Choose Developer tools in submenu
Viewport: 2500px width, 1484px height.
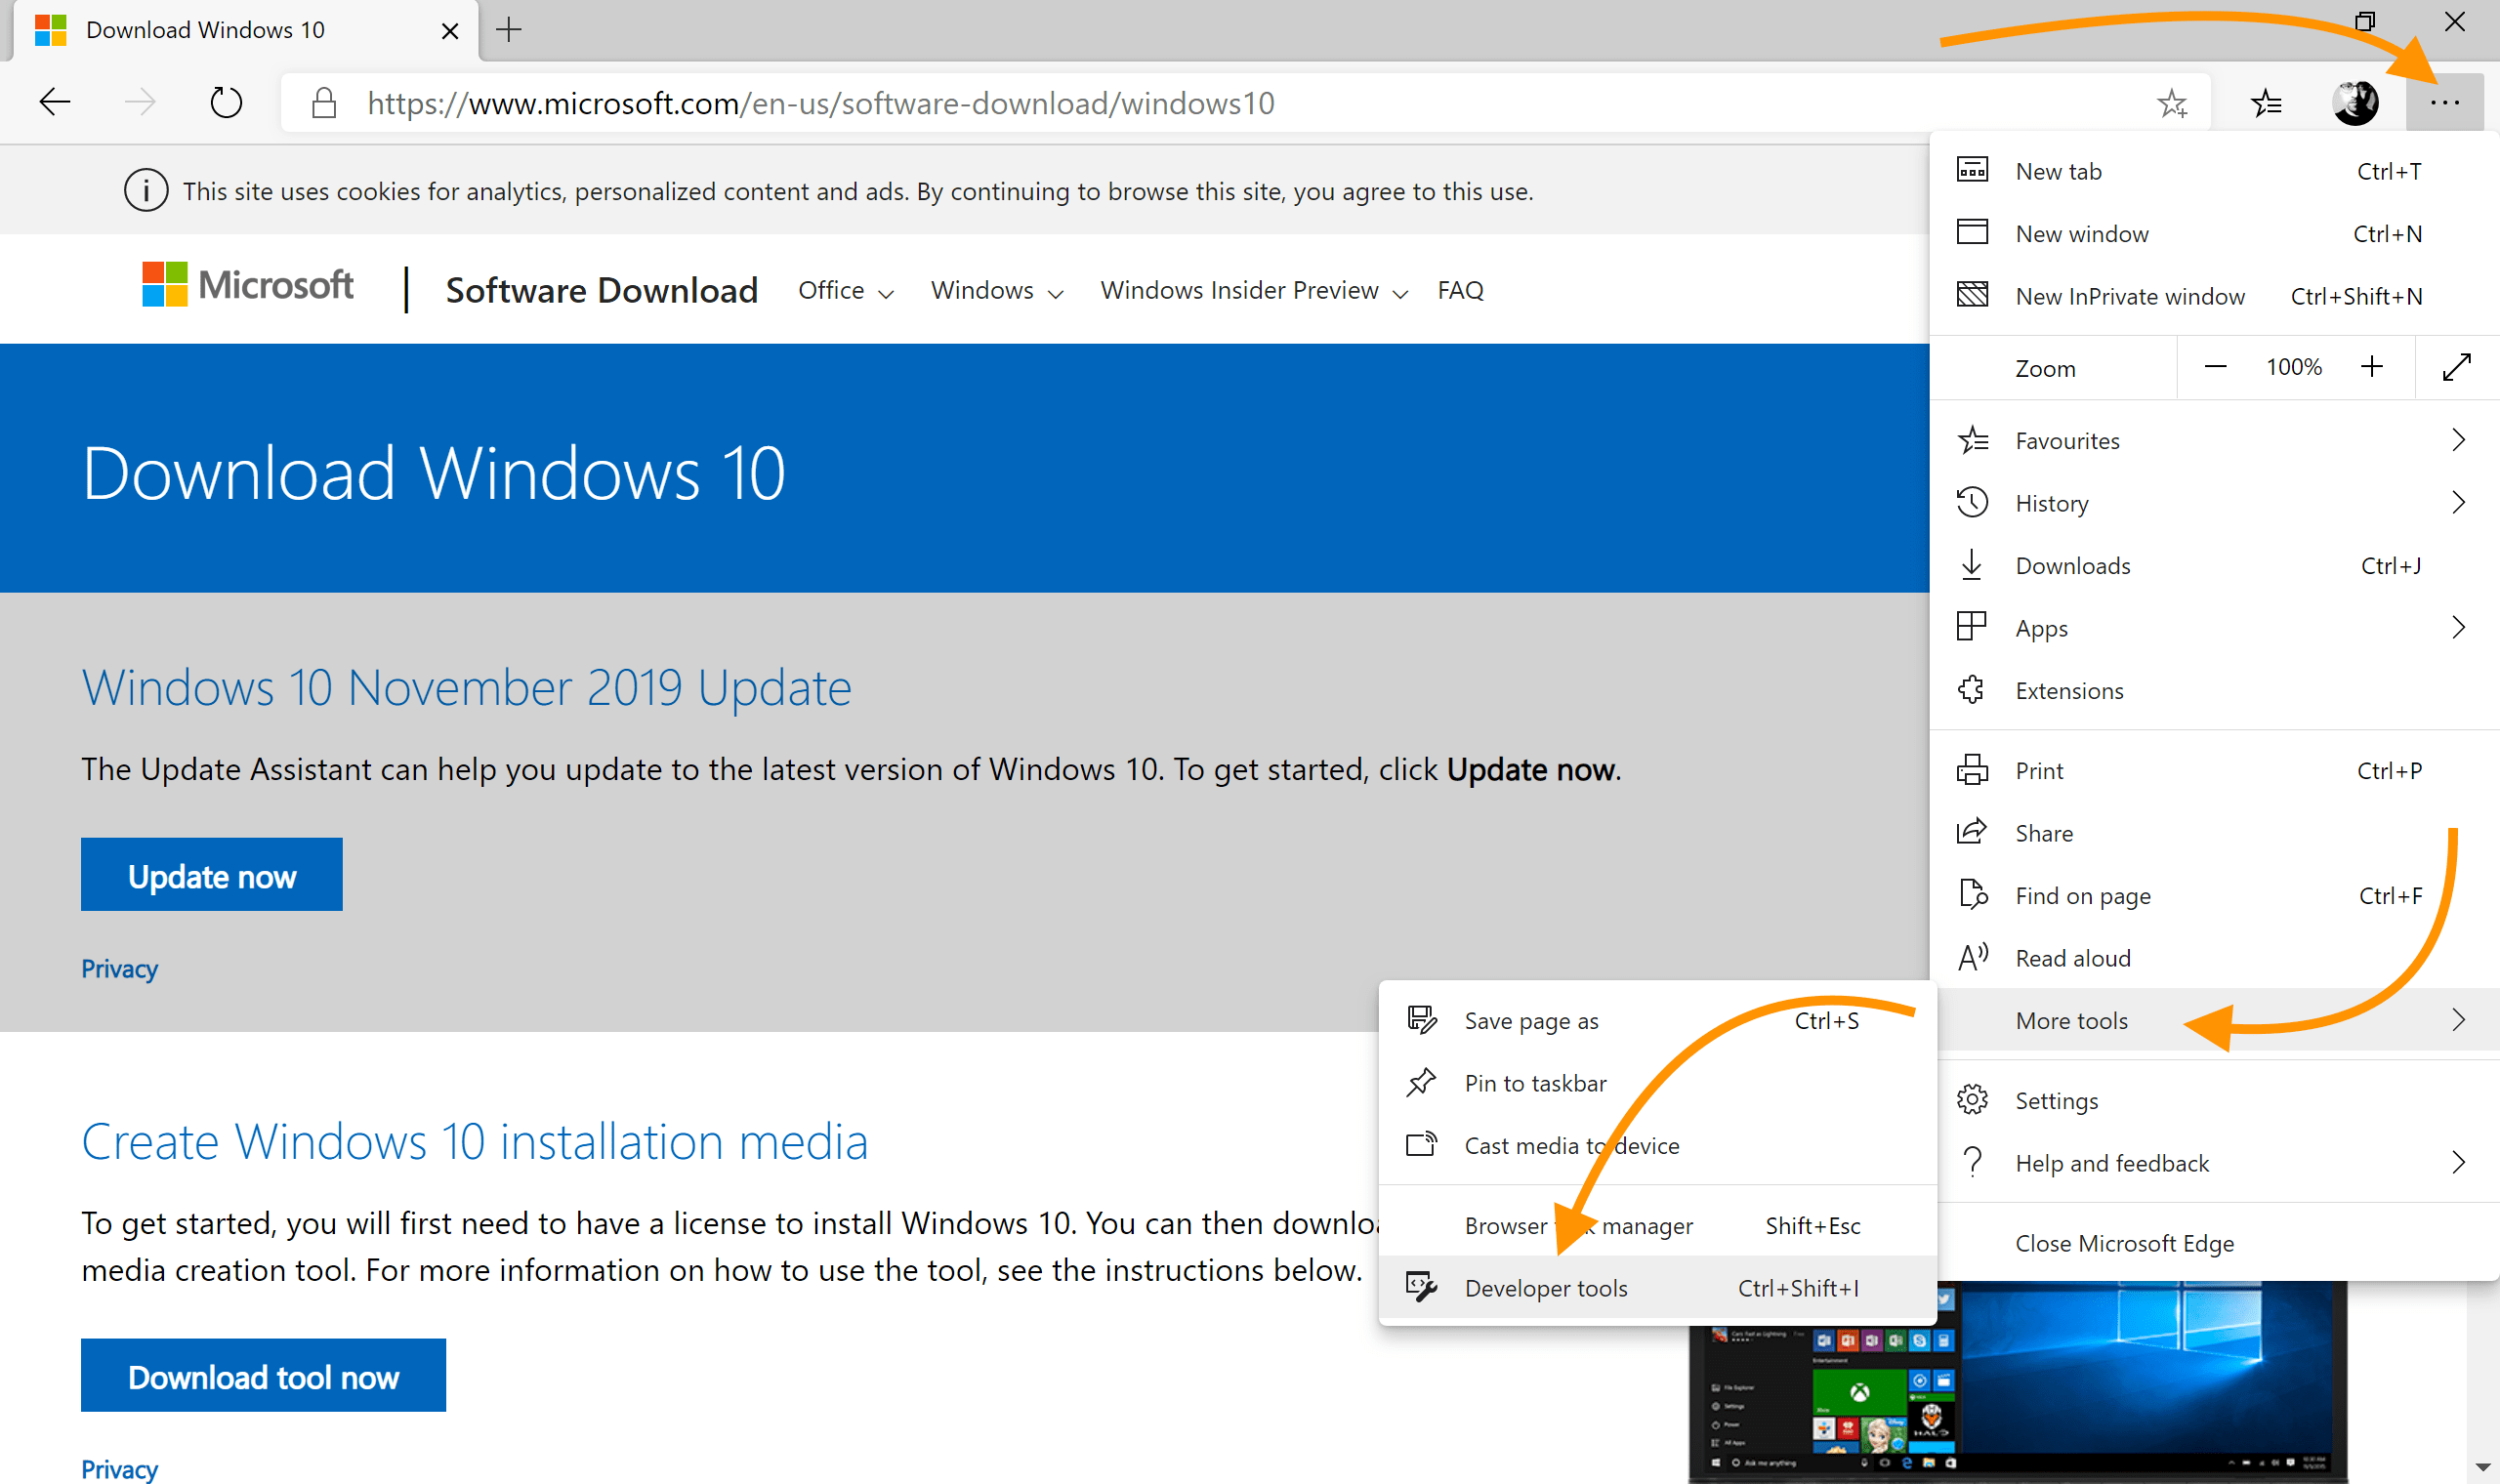(1657, 1287)
